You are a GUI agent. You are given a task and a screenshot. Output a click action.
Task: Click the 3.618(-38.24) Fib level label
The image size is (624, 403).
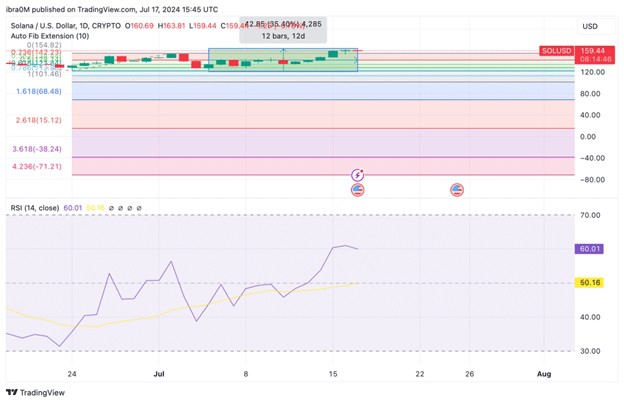[37, 149]
